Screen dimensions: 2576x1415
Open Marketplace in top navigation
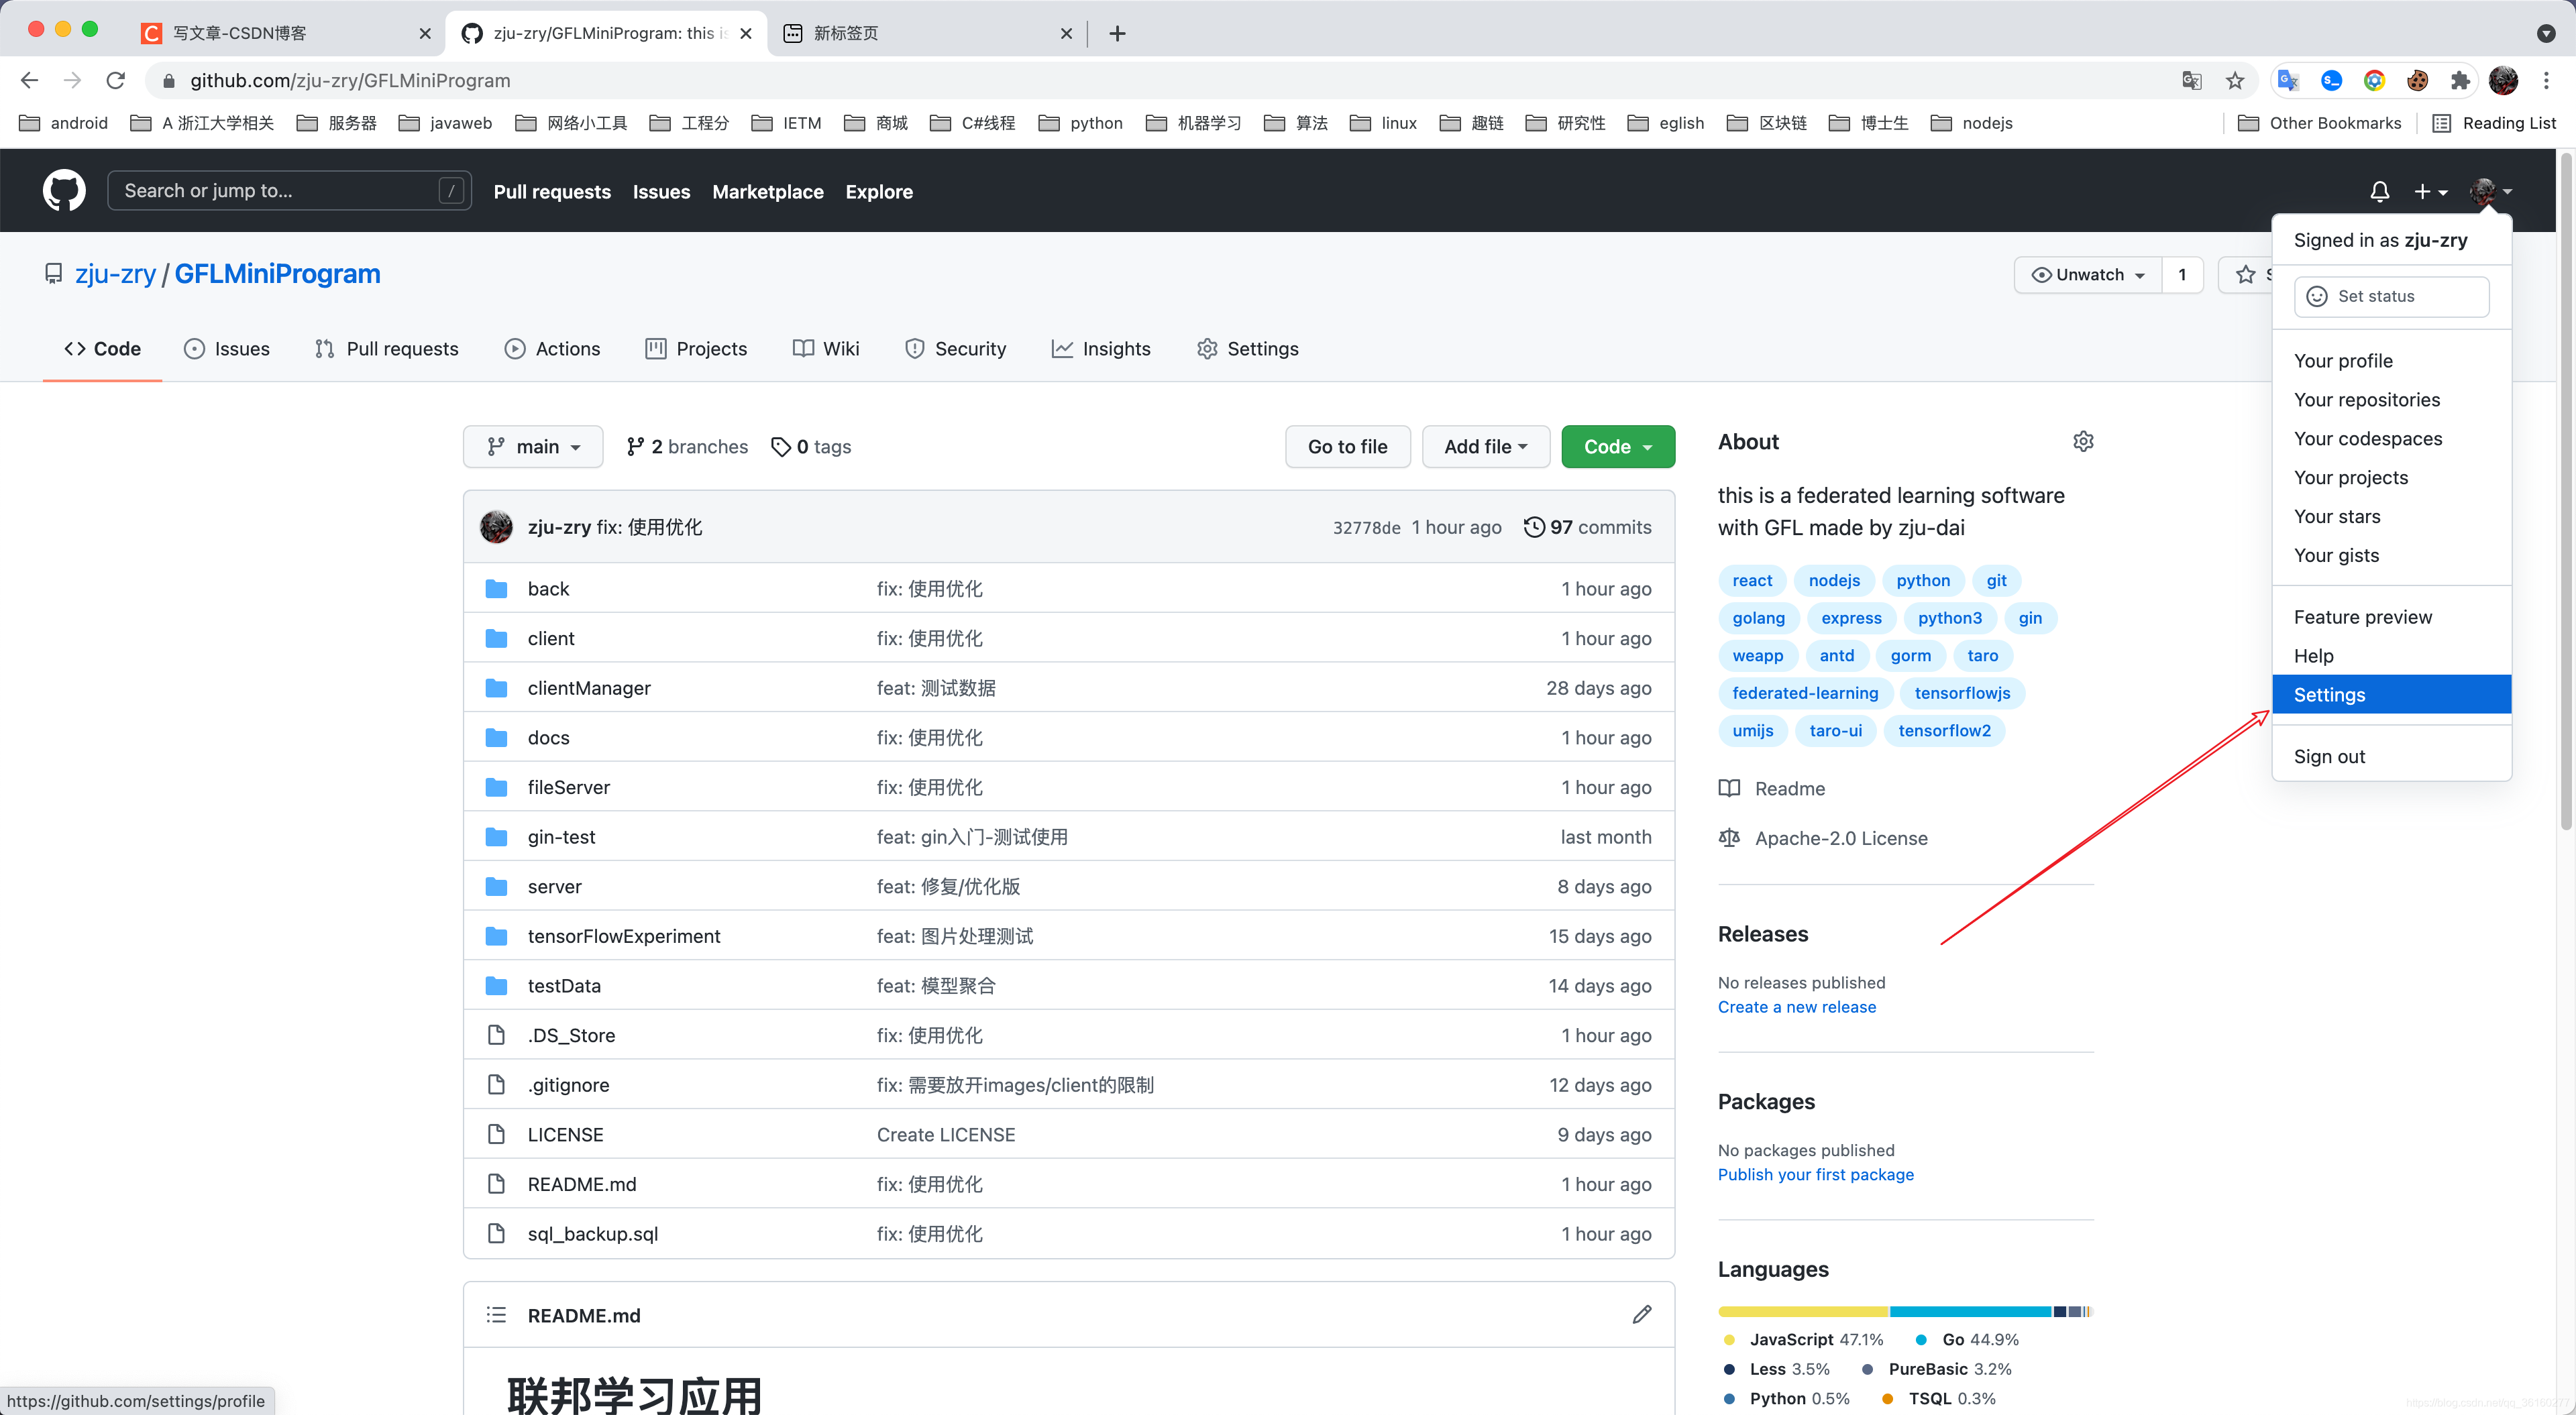point(768,191)
